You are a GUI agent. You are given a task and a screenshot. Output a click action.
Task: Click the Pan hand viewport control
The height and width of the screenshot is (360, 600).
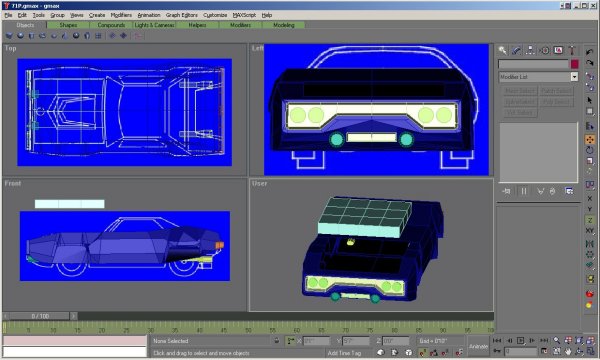[x=568, y=351]
